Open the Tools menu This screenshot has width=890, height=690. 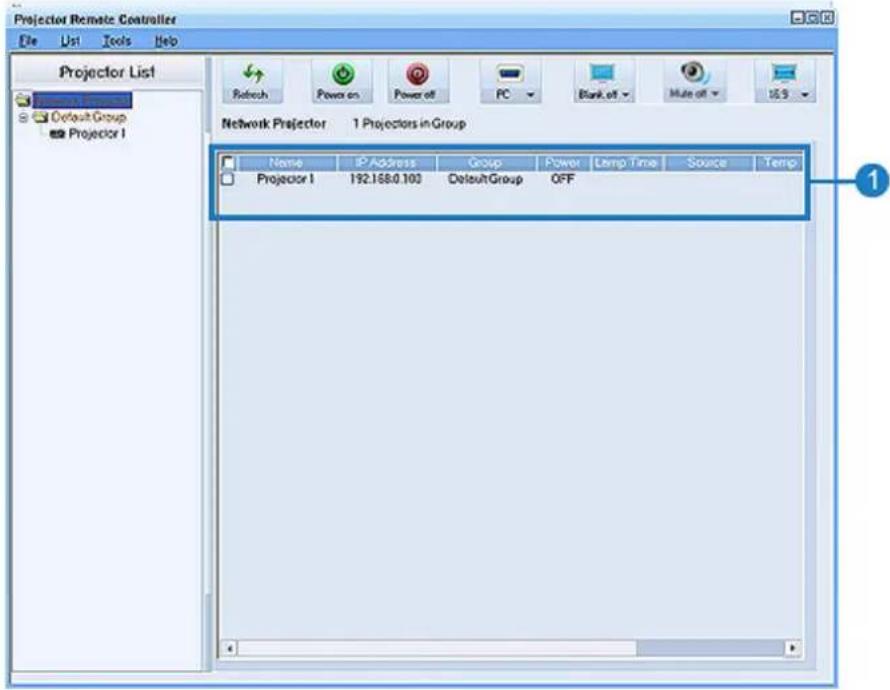point(117,41)
